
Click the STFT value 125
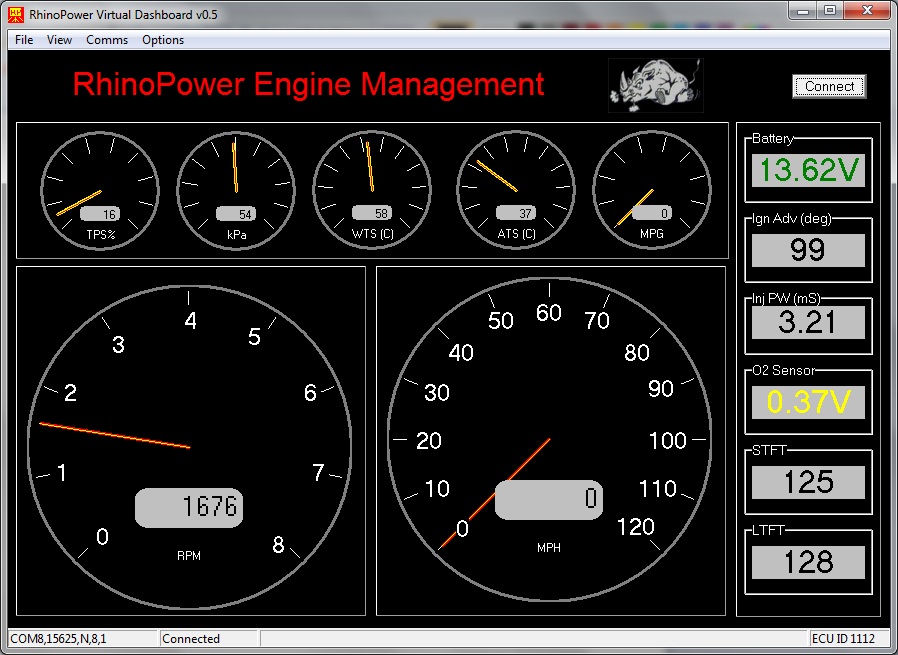point(808,482)
